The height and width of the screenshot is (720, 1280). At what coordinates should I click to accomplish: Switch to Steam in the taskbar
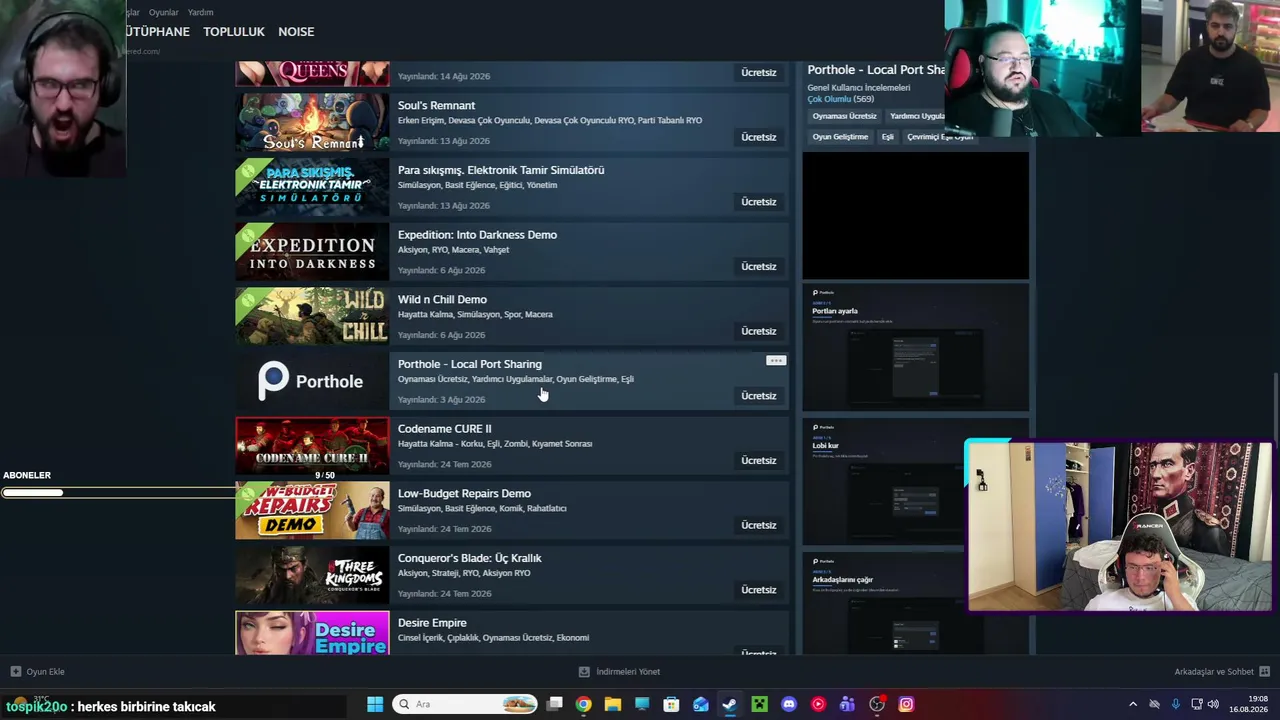pyautogui.click(x=730, y=704)
